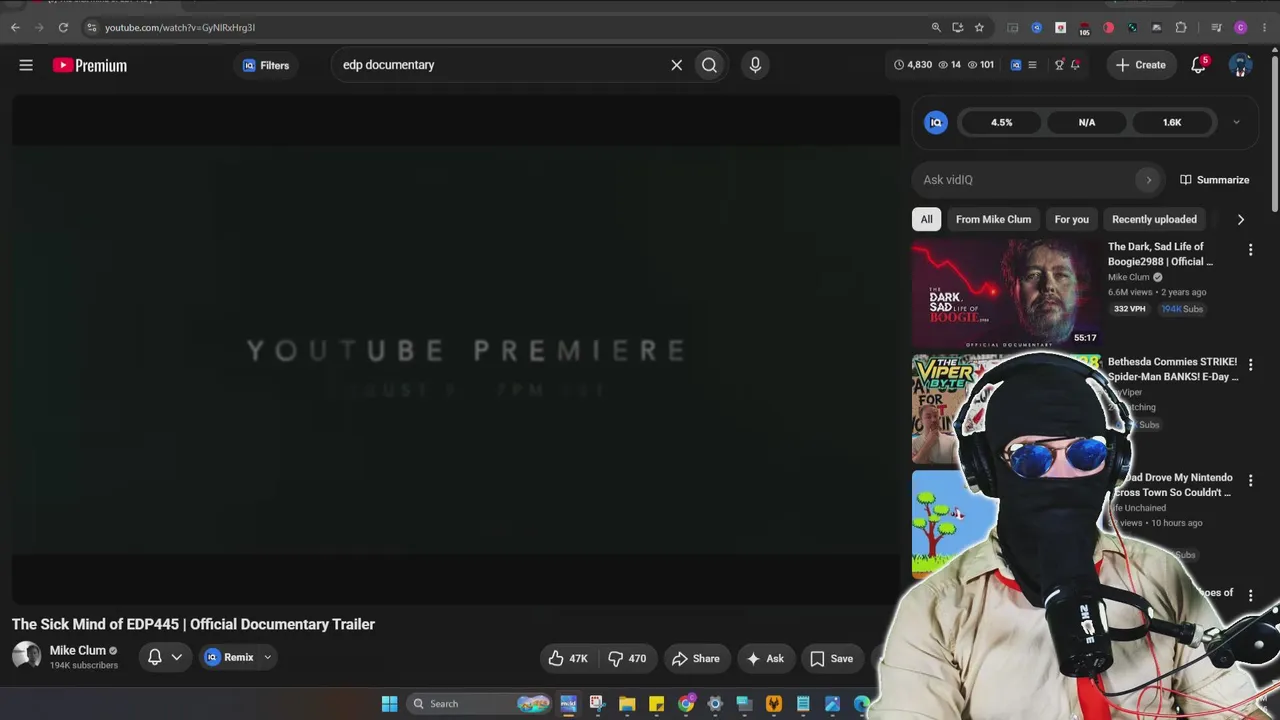This screenshot has width=1280, height=720.
Task: Clear the search box with the X
Action: (x=676, y=65)
